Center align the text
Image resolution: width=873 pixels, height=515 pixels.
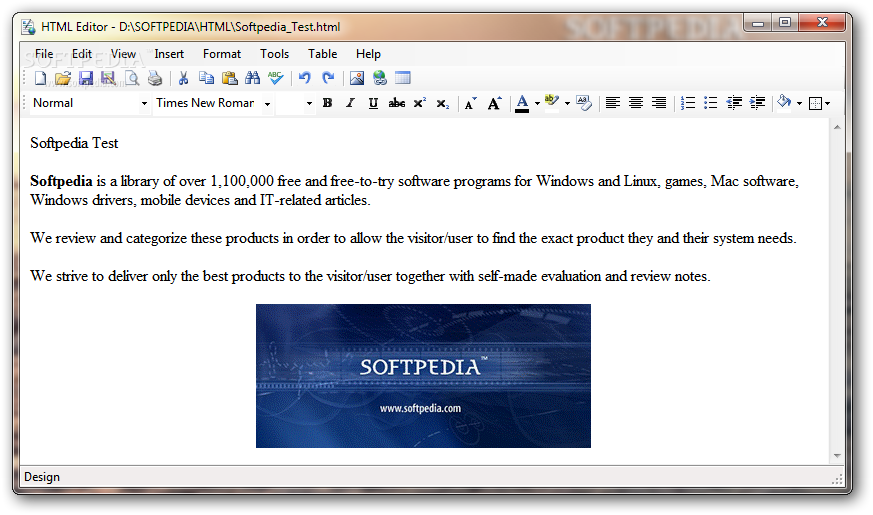pos(635,103)
